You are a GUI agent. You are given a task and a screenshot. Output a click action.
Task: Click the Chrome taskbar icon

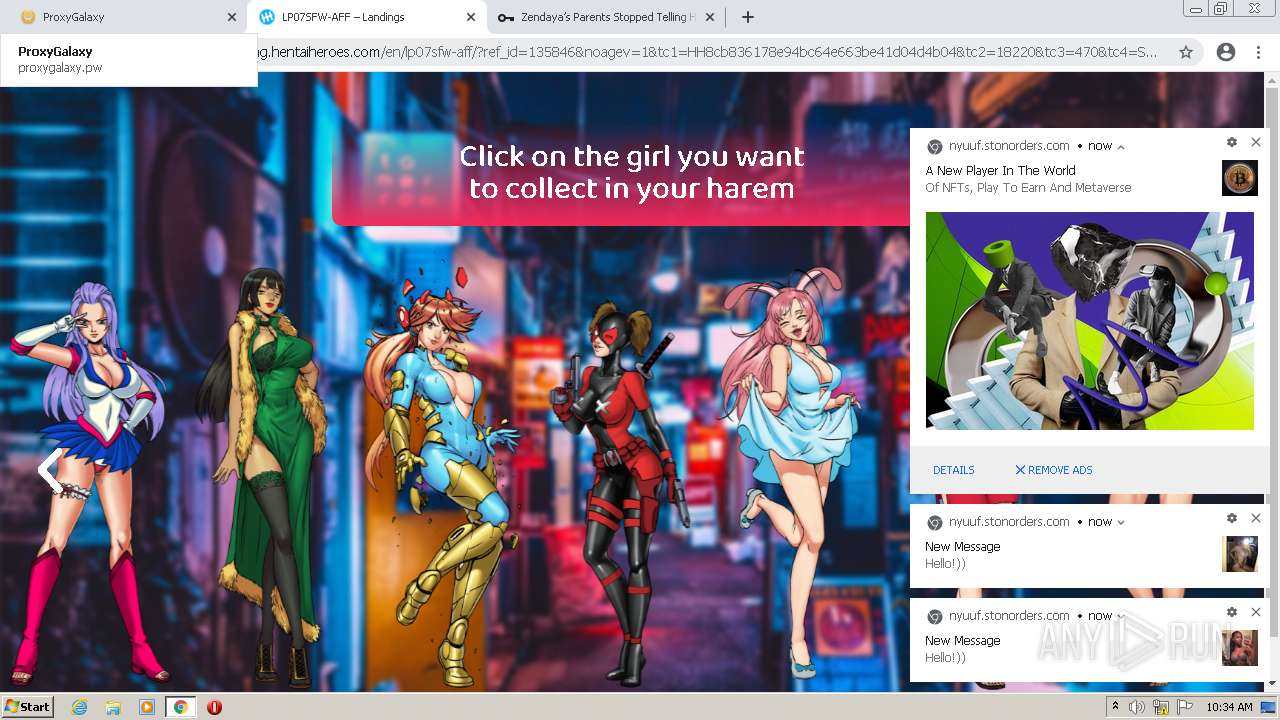[x=180, y=707]
